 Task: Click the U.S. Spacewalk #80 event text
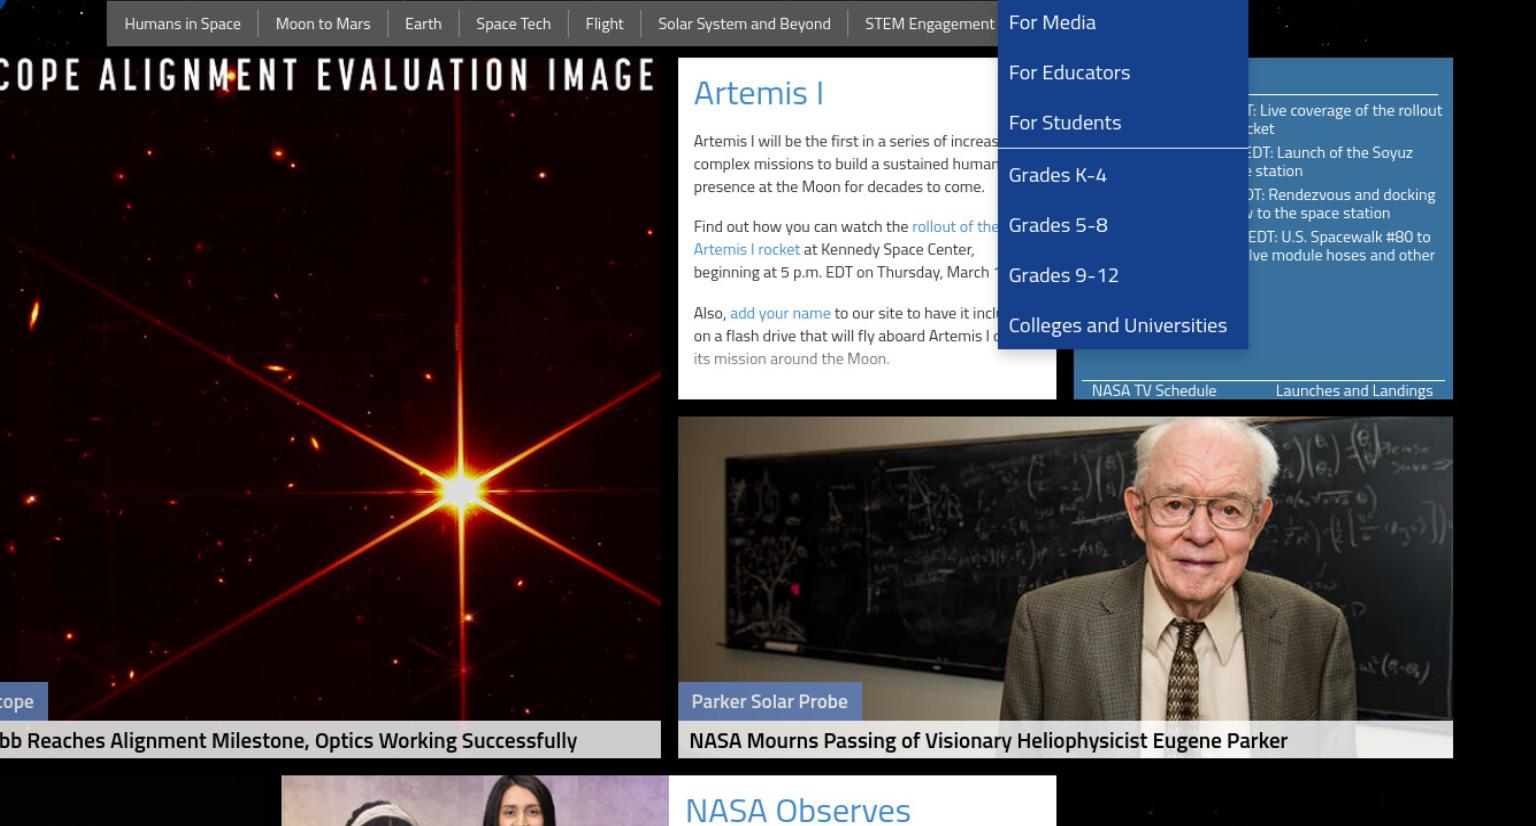pos(1341,246)
